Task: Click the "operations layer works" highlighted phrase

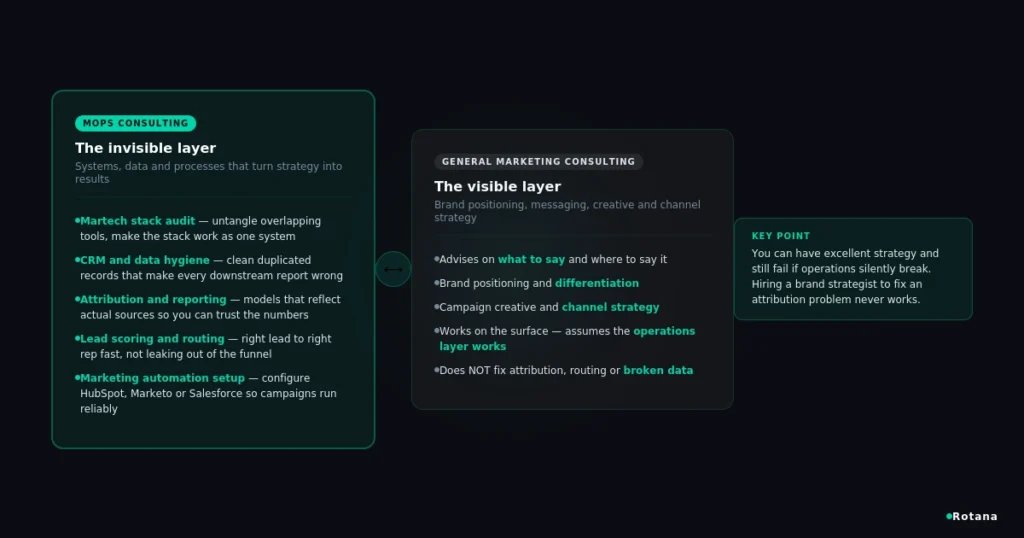Action: [567, 338]
